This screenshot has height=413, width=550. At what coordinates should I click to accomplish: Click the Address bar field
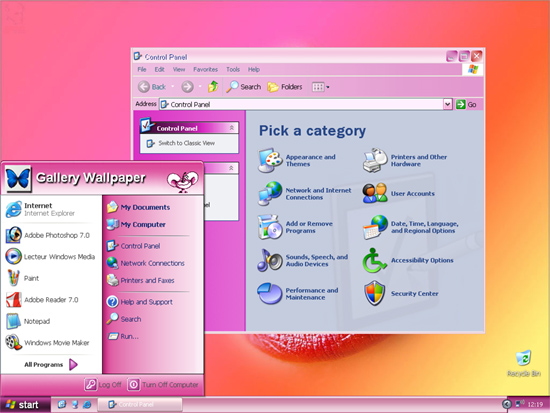coord(306,104)
